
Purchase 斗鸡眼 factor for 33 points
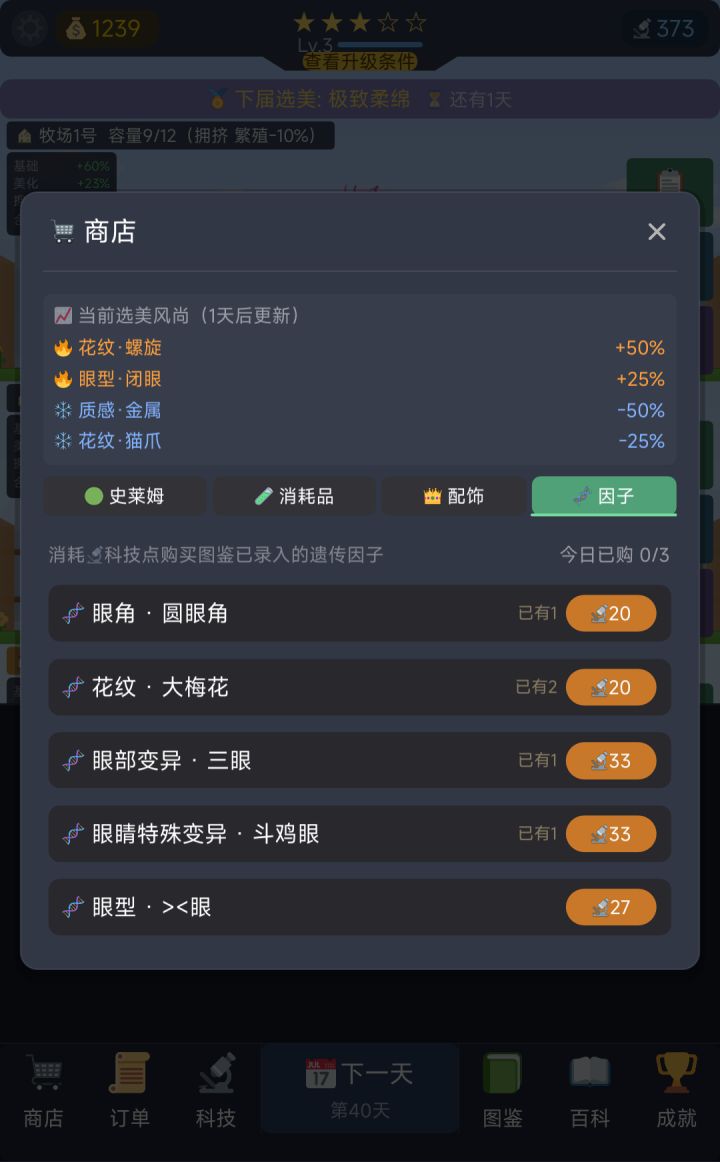click(611, 834)
